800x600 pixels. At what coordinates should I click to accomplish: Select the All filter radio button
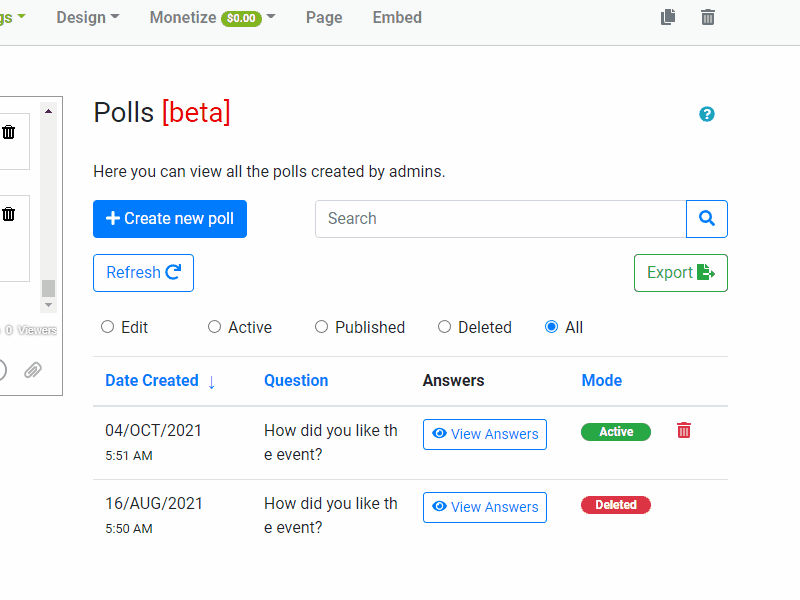pyautogui.click(x=551, y=327)
